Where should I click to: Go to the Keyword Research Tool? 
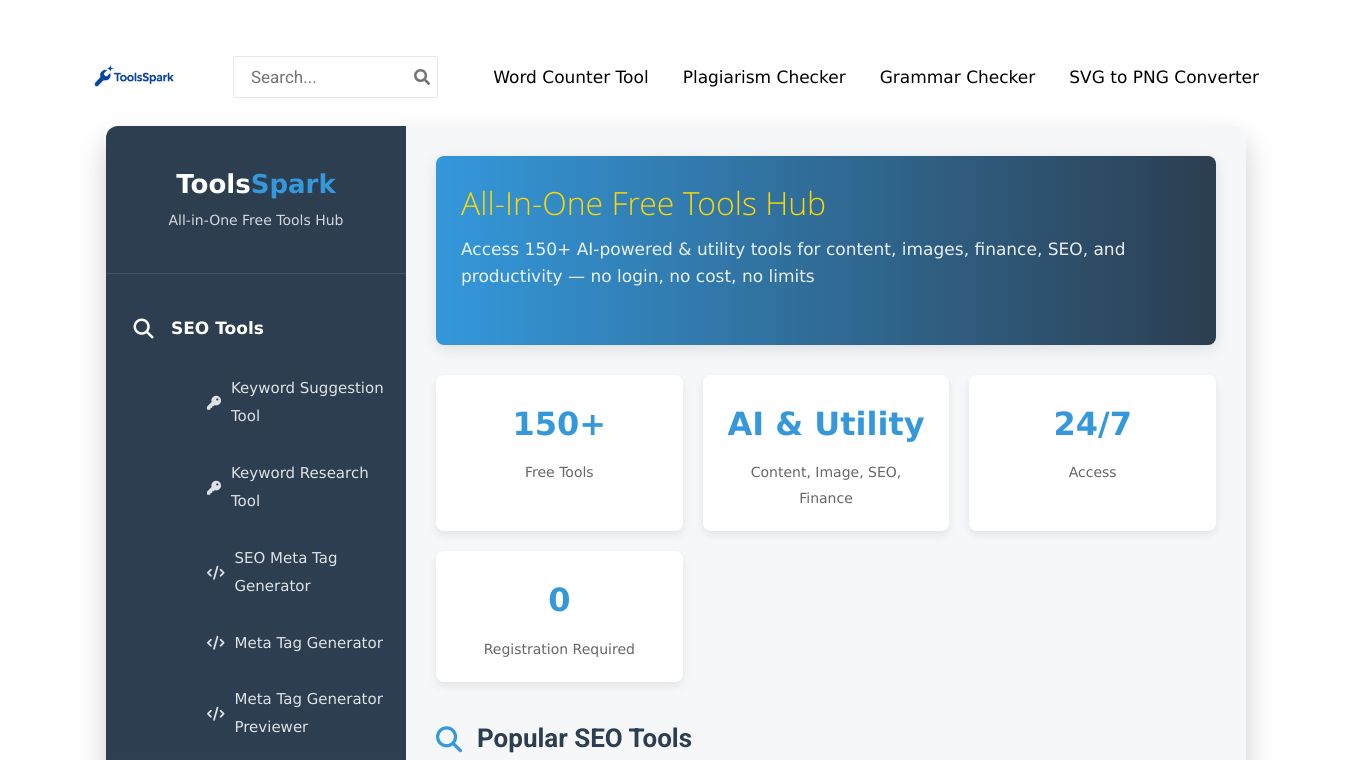point(299,486)
